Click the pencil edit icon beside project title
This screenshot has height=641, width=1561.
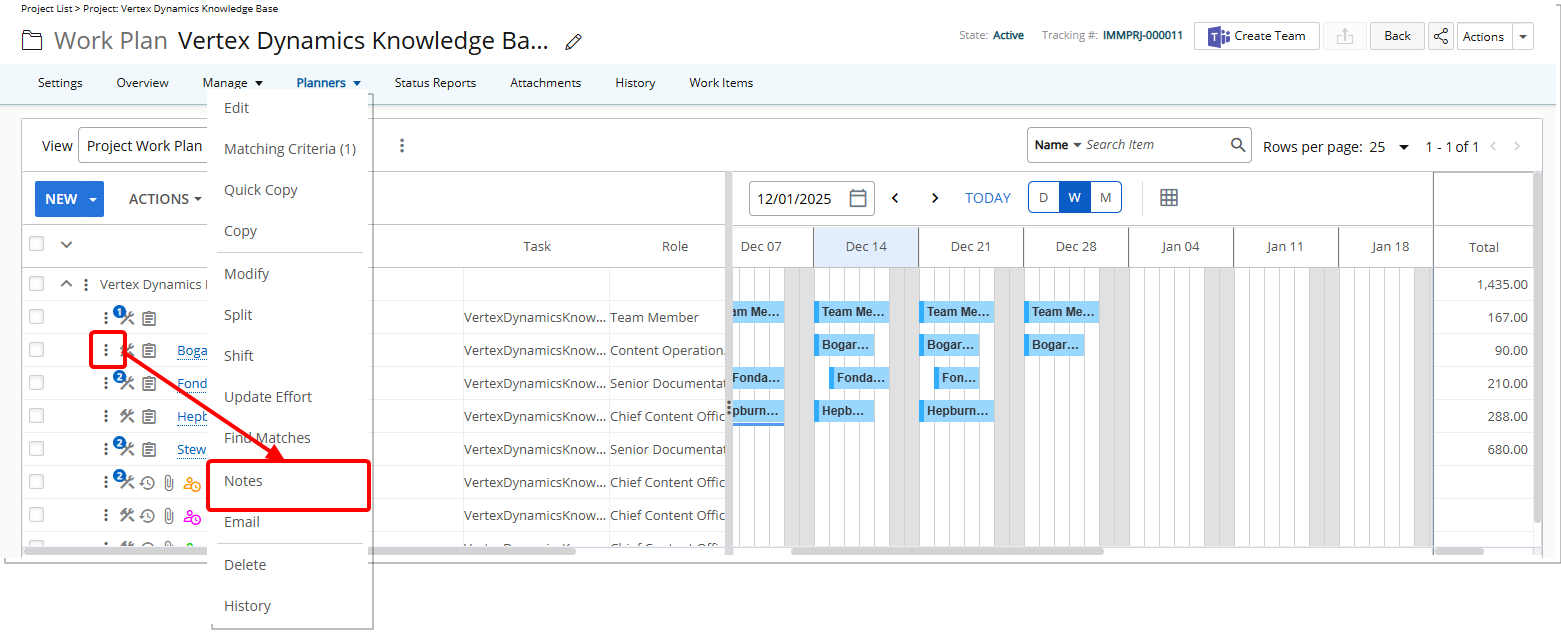tap(573, 42)
